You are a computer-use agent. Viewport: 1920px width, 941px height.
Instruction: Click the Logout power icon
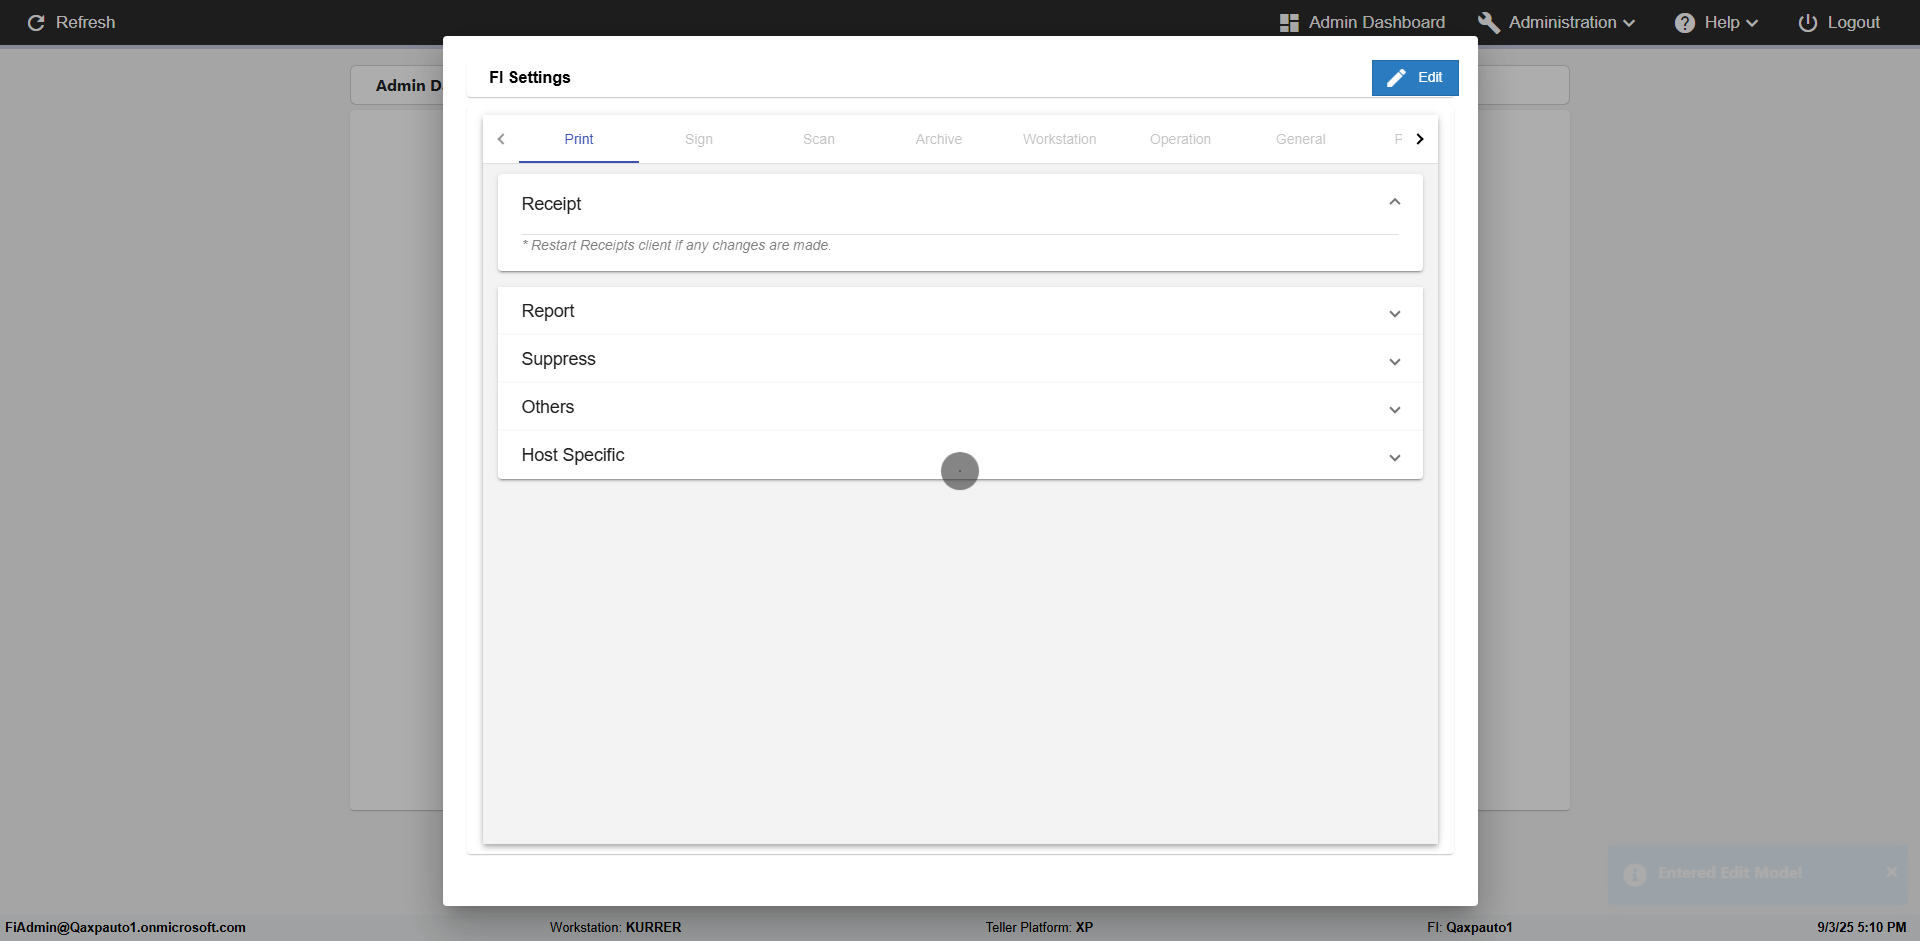tap(1808, 23)
